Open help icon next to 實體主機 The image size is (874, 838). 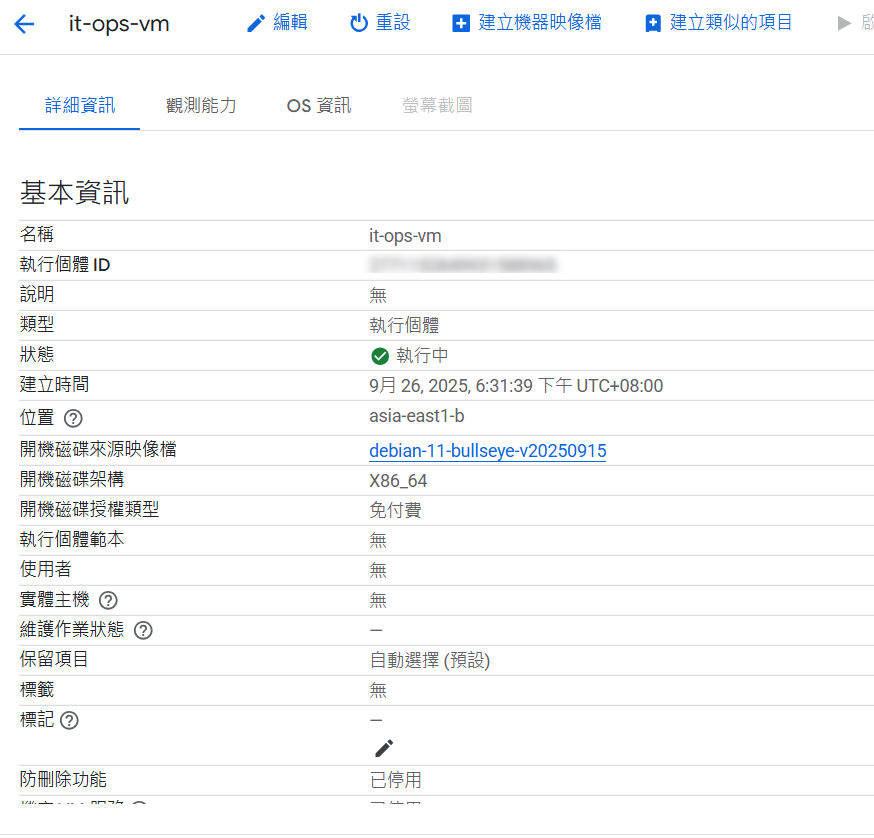pyautogui.click(x=108, y=600)
